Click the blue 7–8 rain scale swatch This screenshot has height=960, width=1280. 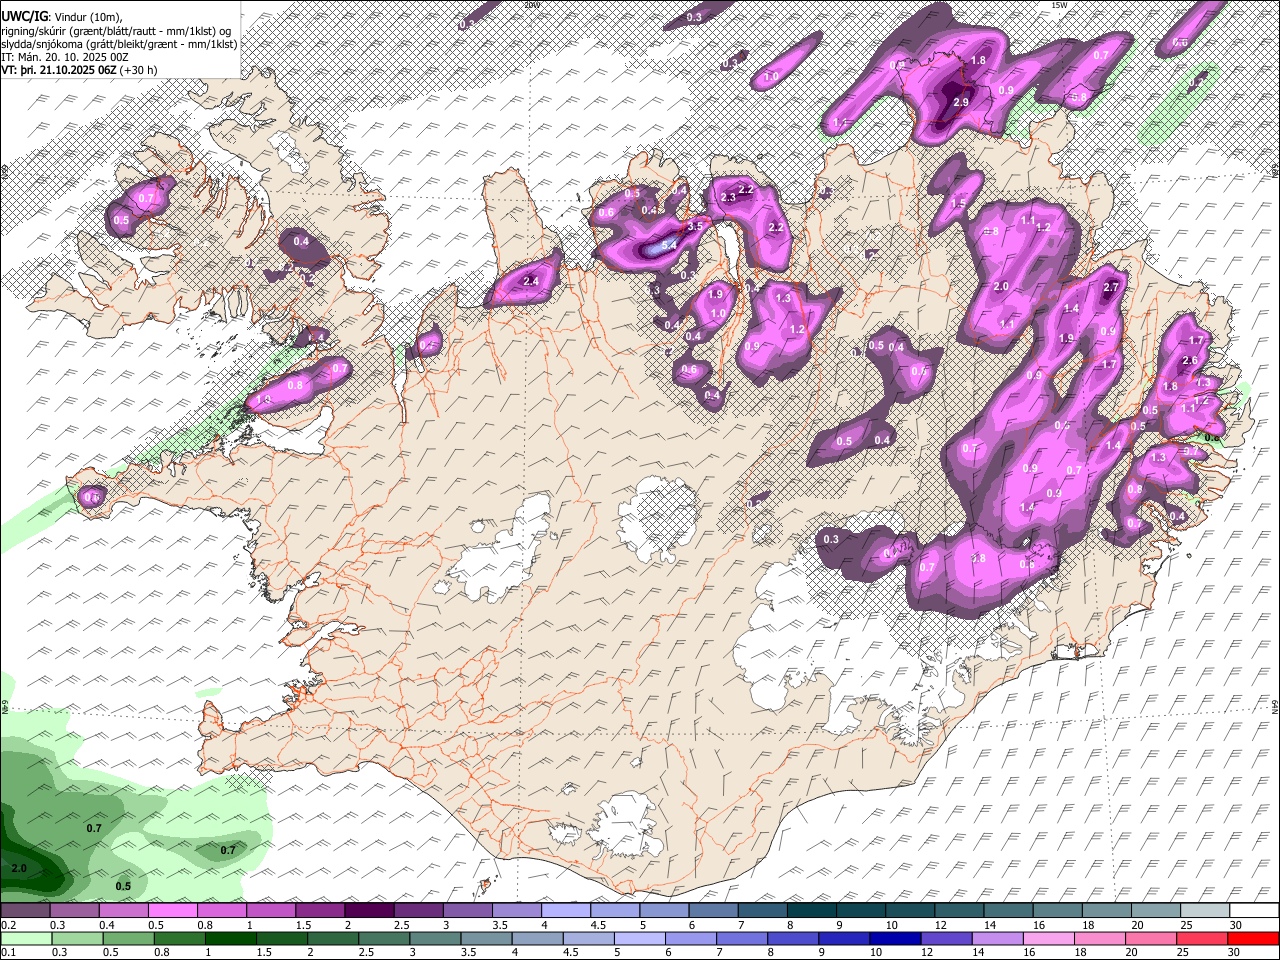(740, 938)
